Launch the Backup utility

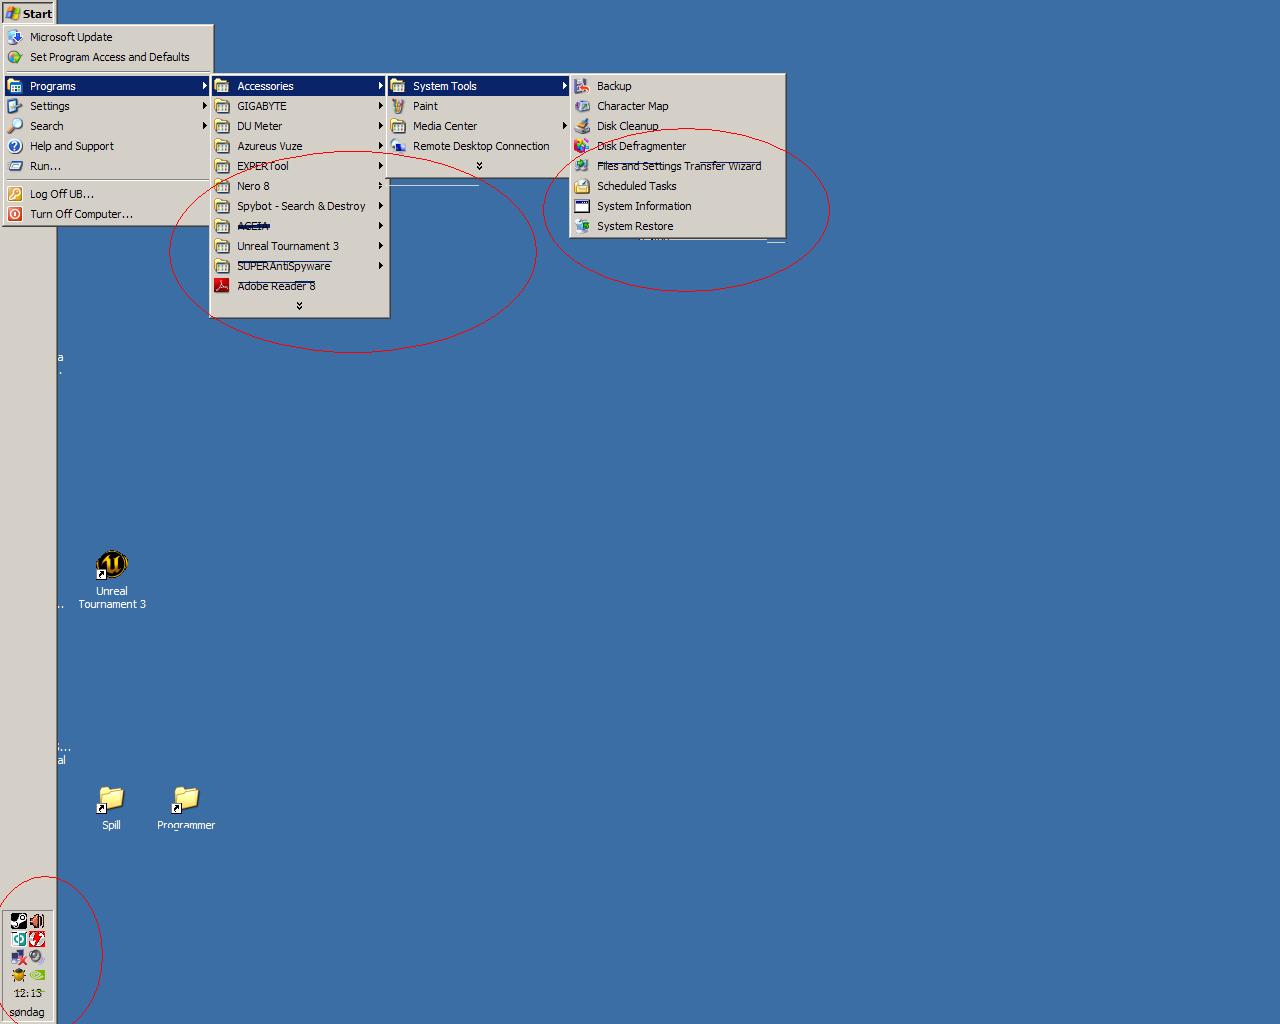677,86
